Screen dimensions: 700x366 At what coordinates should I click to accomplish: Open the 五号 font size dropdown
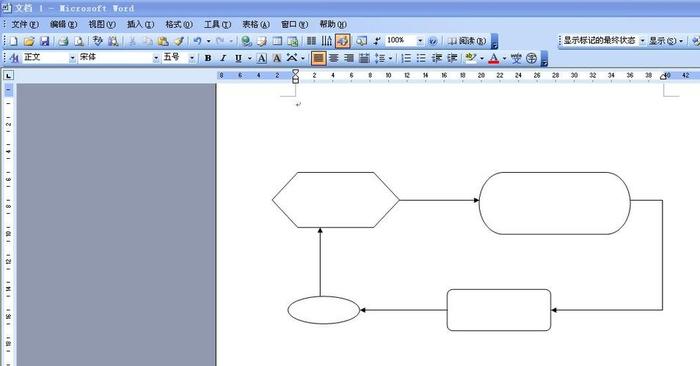point(192,58)
